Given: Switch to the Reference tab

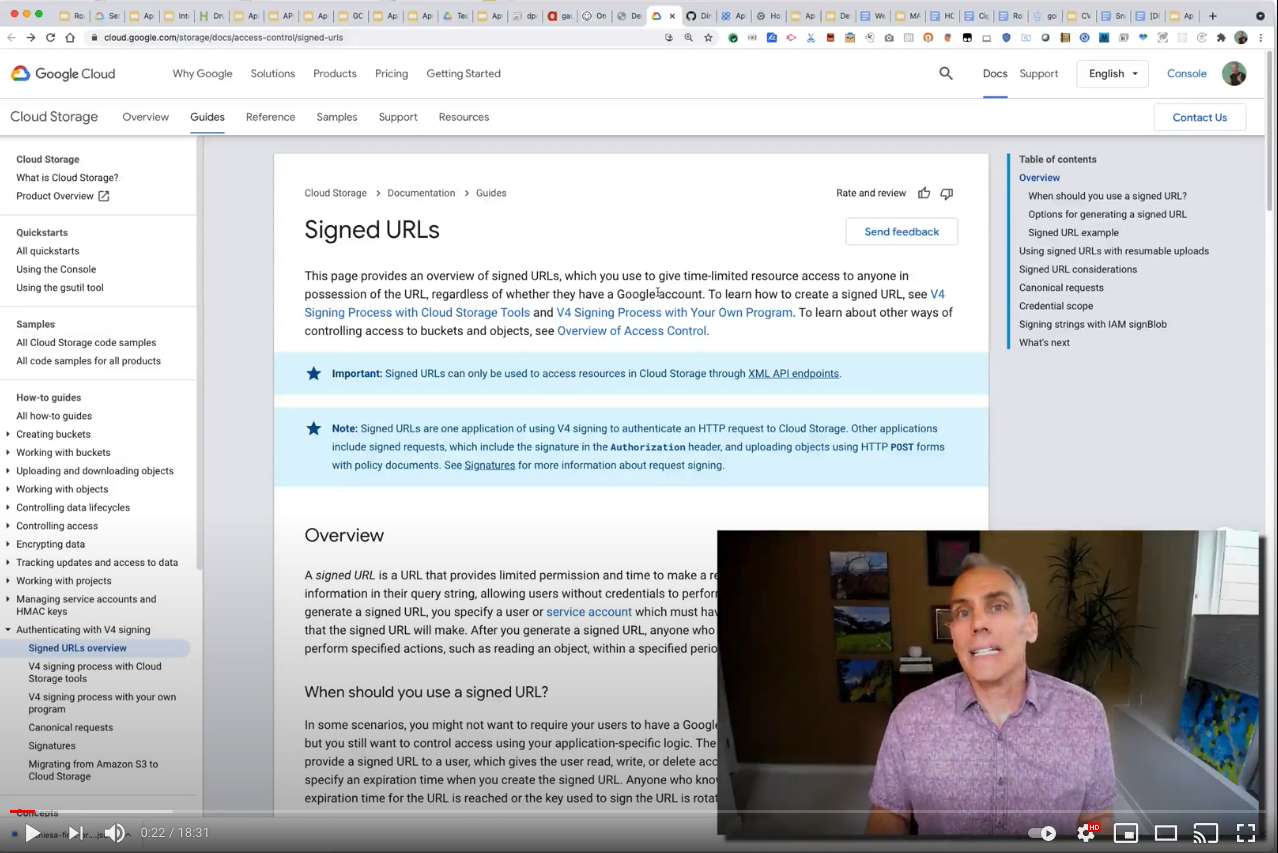Looking at the screenshot, I should click(270, 117).
